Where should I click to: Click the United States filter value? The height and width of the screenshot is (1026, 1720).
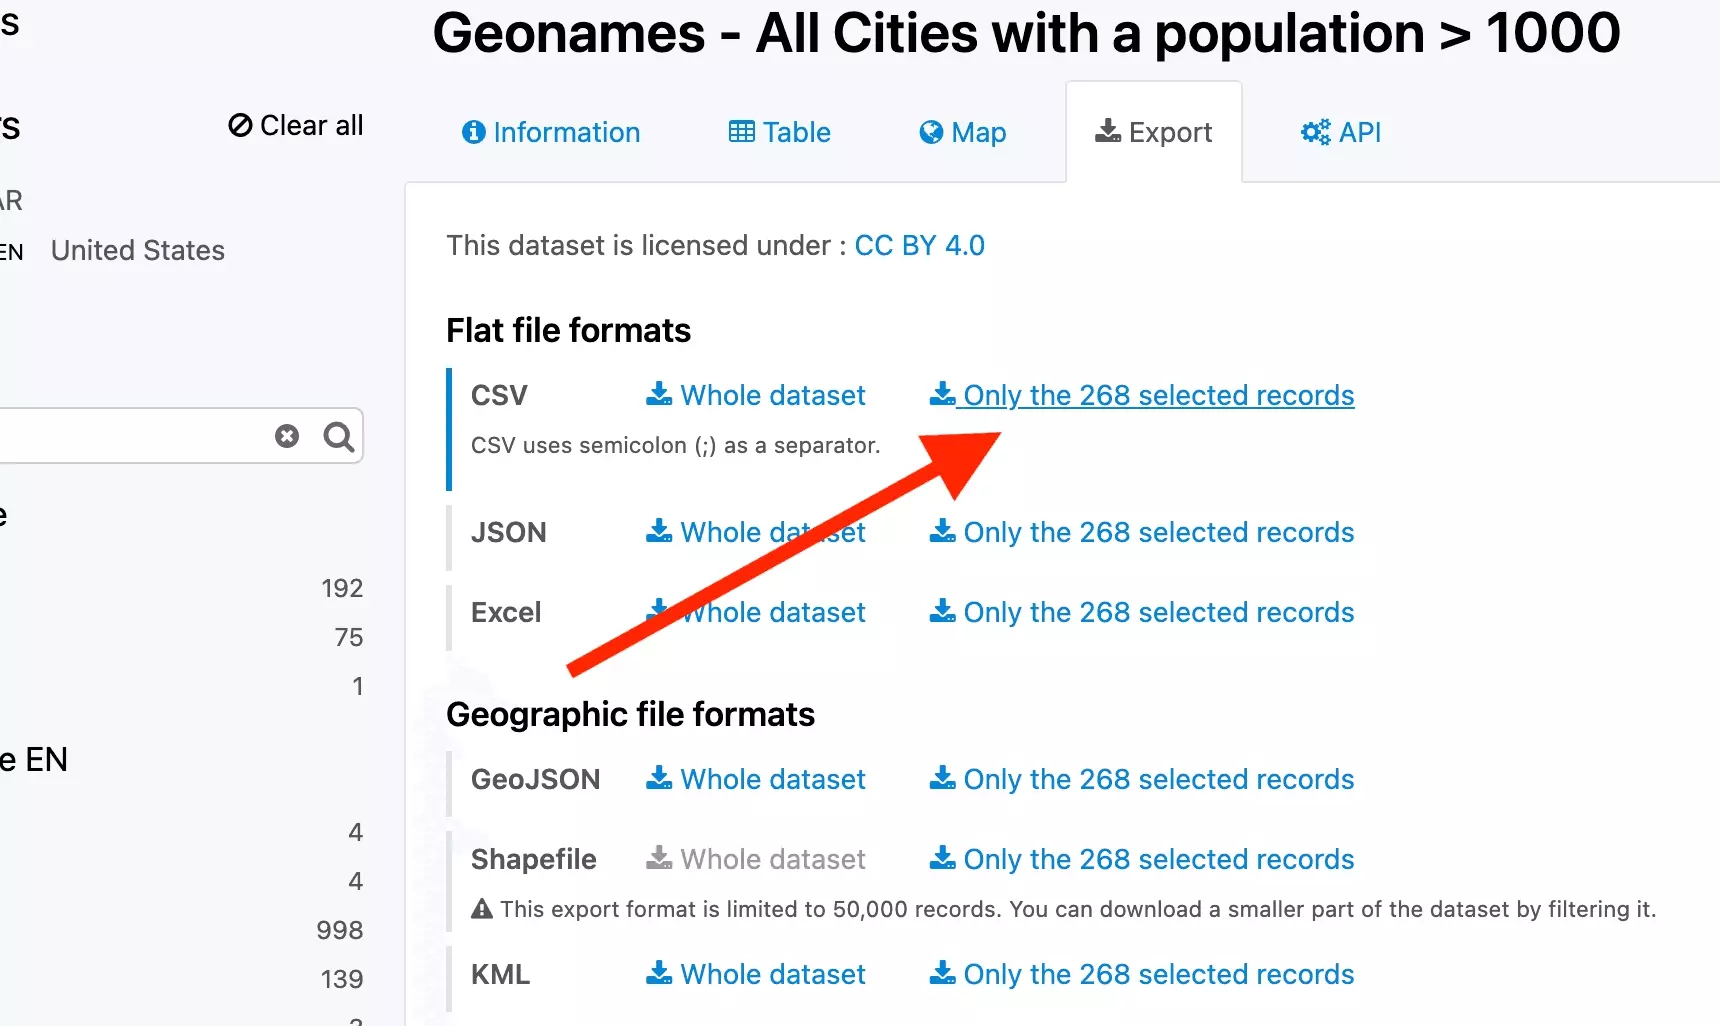(138, 251)
